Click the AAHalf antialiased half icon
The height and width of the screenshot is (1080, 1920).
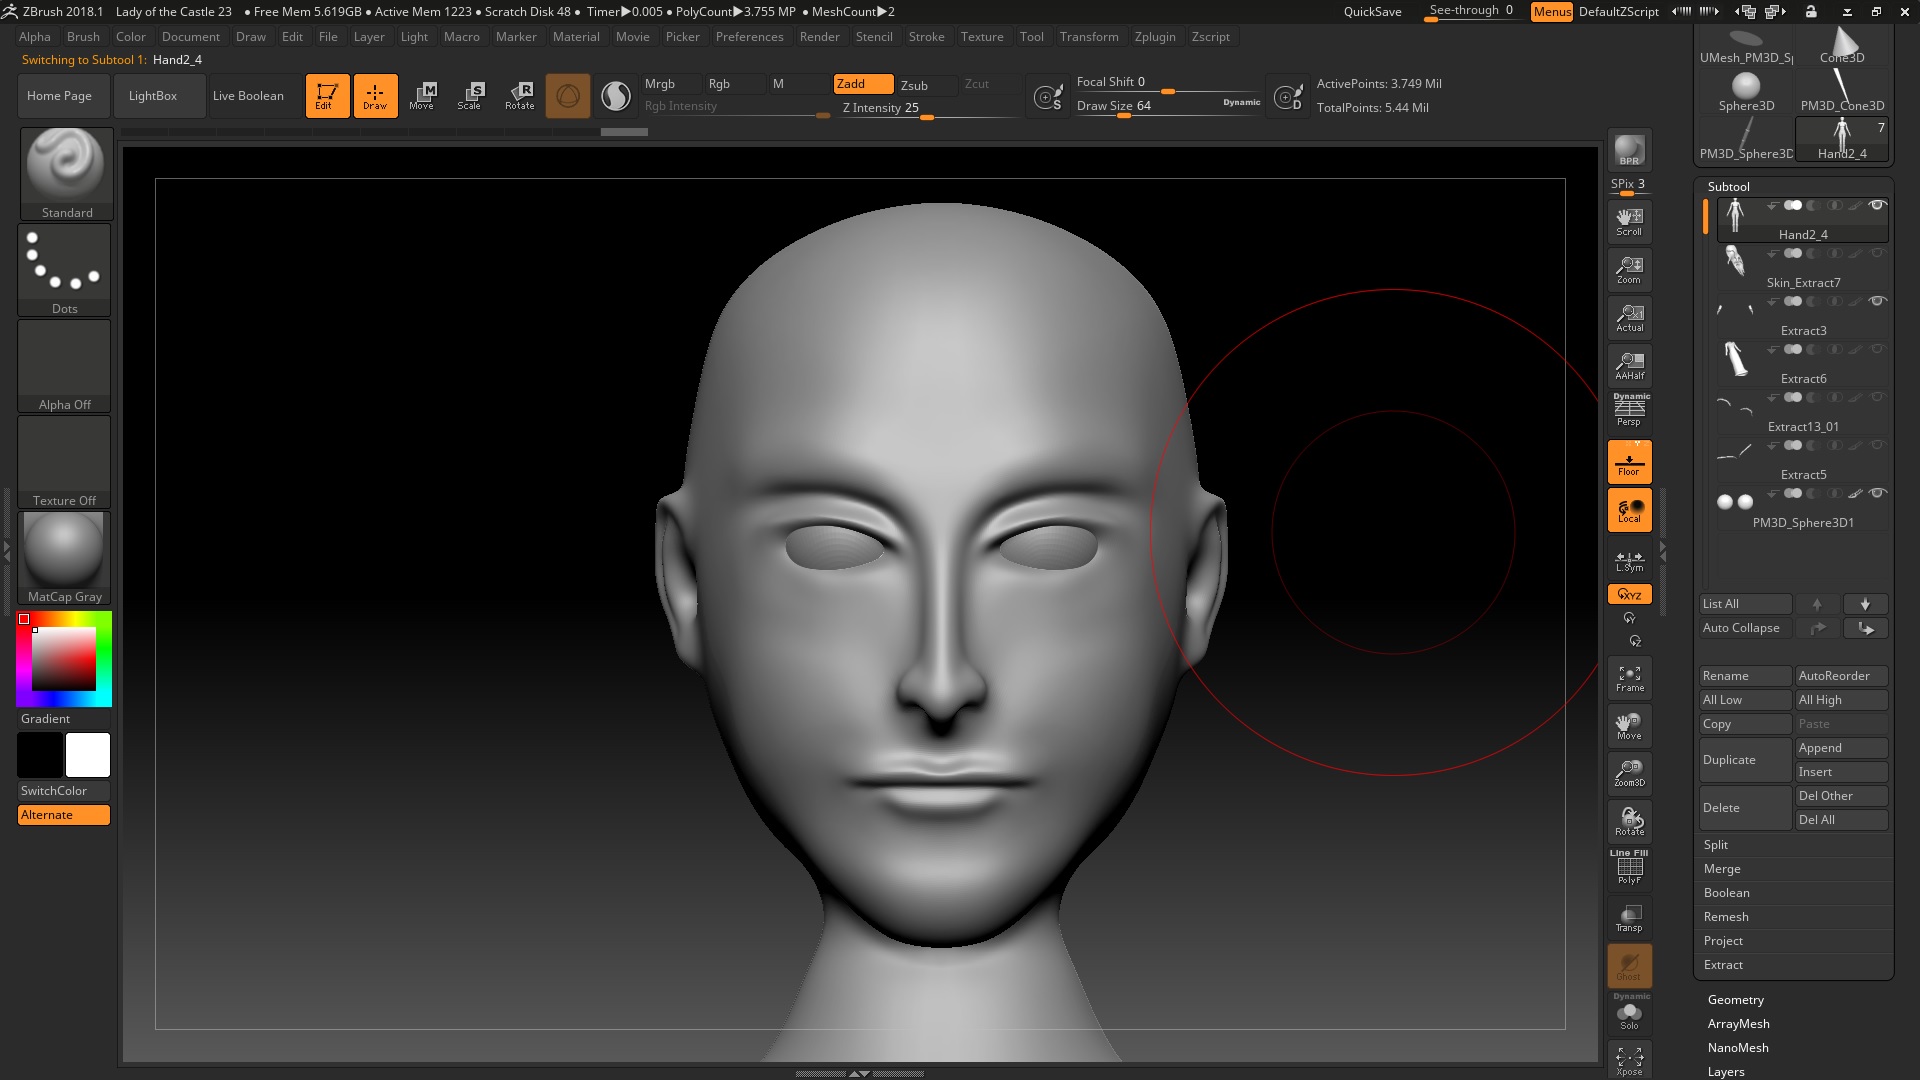[1629, 366]
